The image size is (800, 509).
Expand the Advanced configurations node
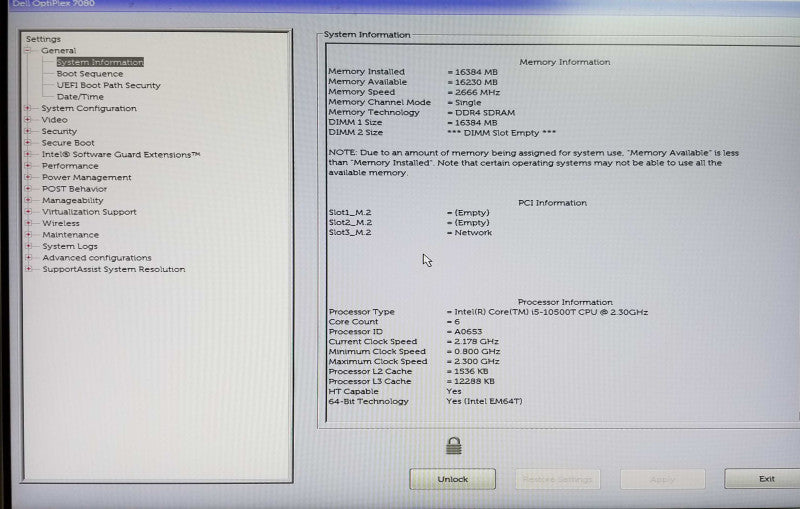coord(29,258)
